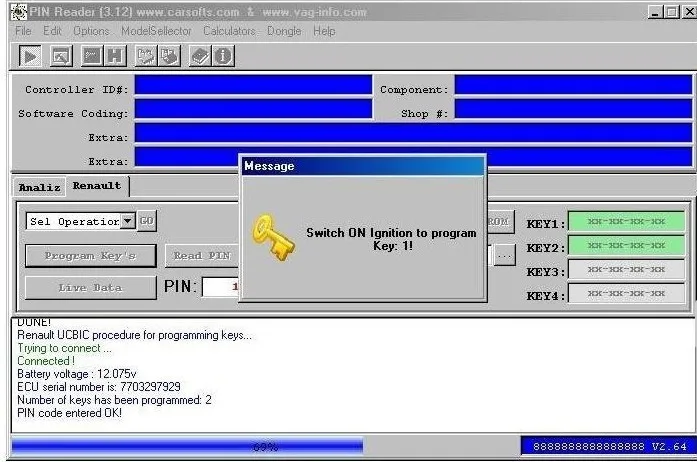Click the info 'i' toolbar icon
This screenshot has width=697, height=462.
[x=223, y=56]
